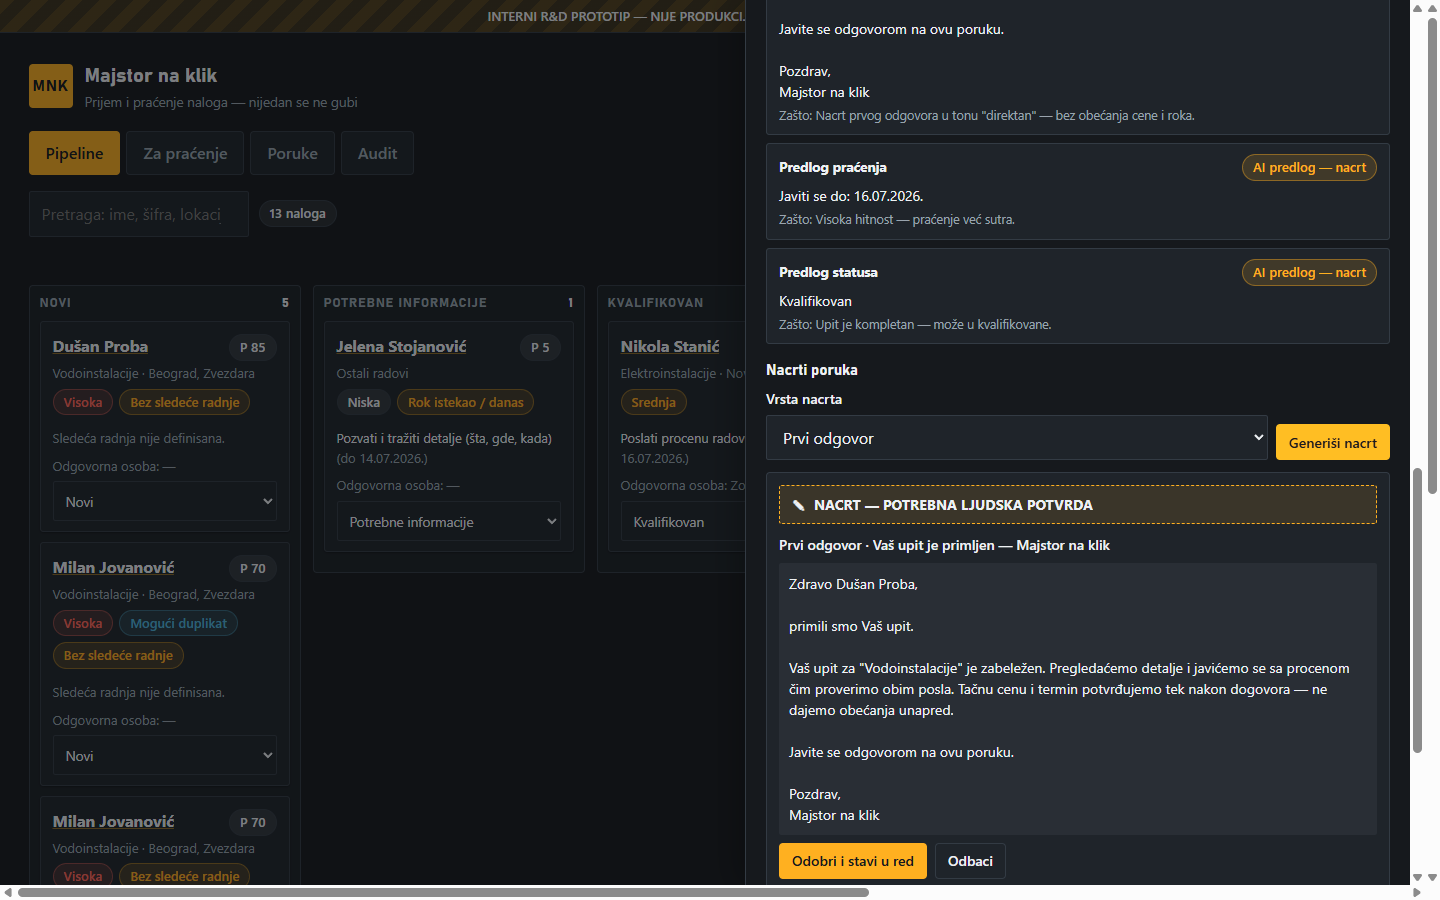Open Vrsta nacrta dropdown showing Prvi odgovor
The image size is (1440, 900).
(1017, 438)
